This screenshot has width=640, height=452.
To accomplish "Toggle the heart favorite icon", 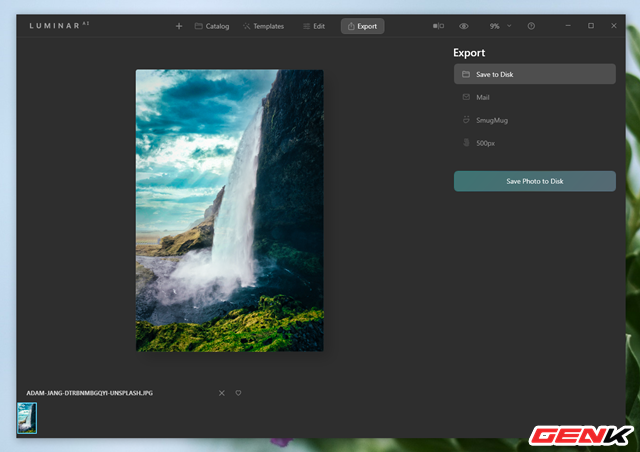I will click(238, 393).
